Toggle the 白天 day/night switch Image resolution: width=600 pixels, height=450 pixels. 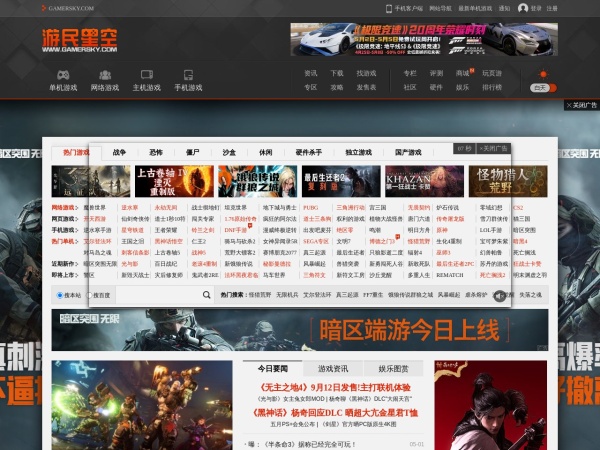coord(543,88)
